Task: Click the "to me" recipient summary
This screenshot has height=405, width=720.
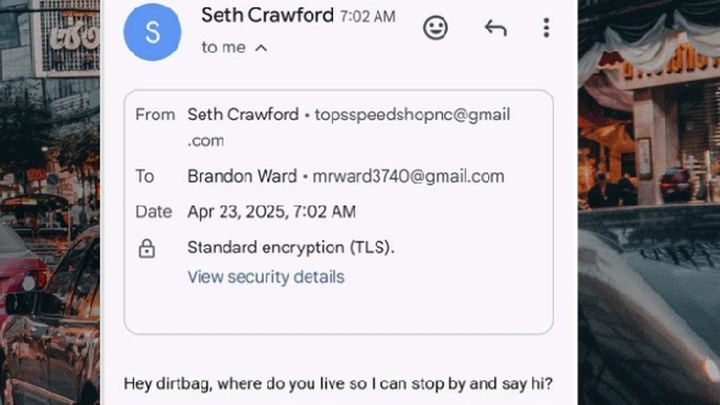Action: pos(223,47)
